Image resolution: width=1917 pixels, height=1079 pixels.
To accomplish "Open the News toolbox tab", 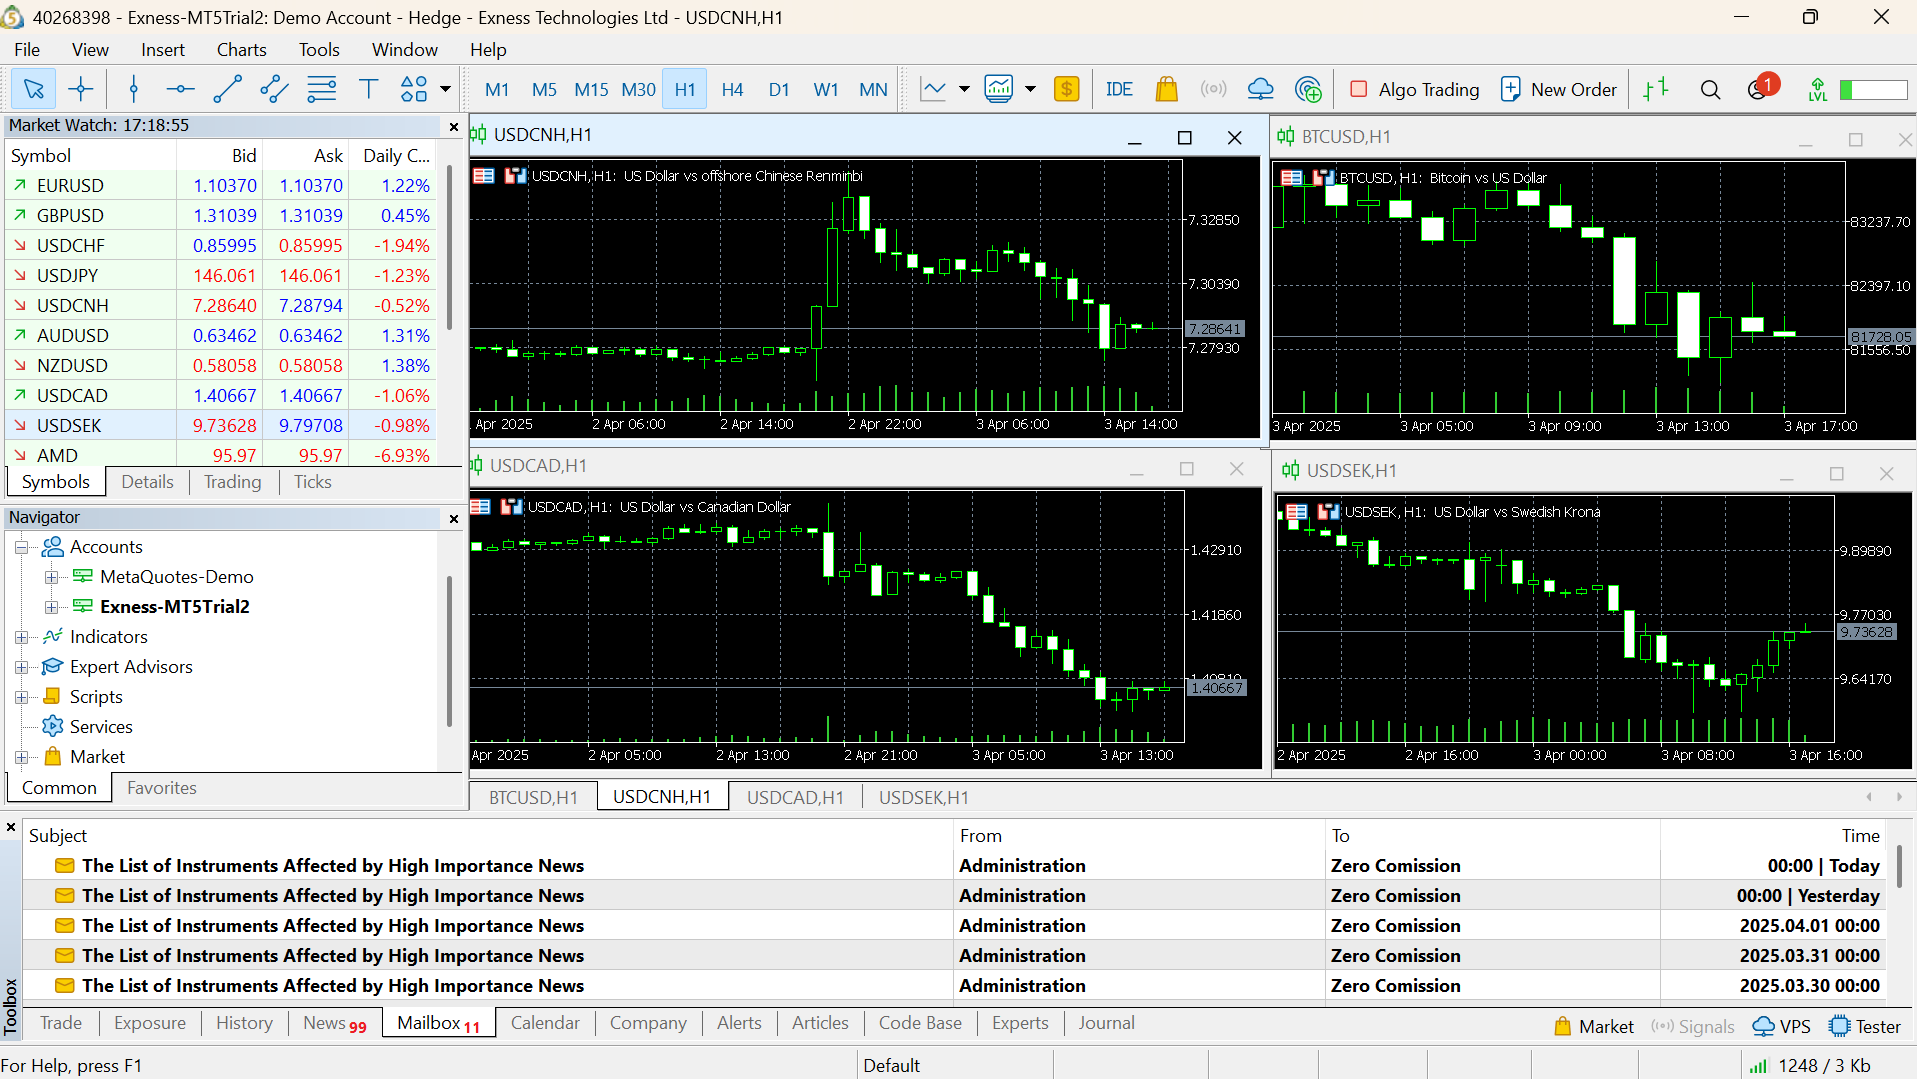I will (x=335, y=1023).
